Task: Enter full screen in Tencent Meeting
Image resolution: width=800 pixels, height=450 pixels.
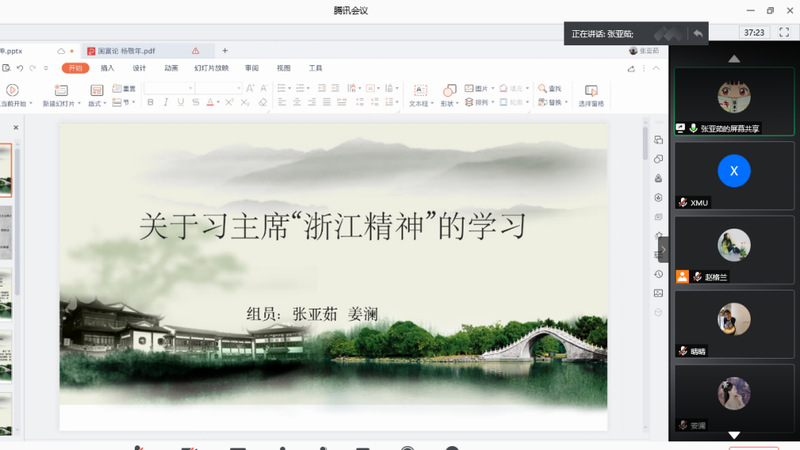Action: [784, 33]
